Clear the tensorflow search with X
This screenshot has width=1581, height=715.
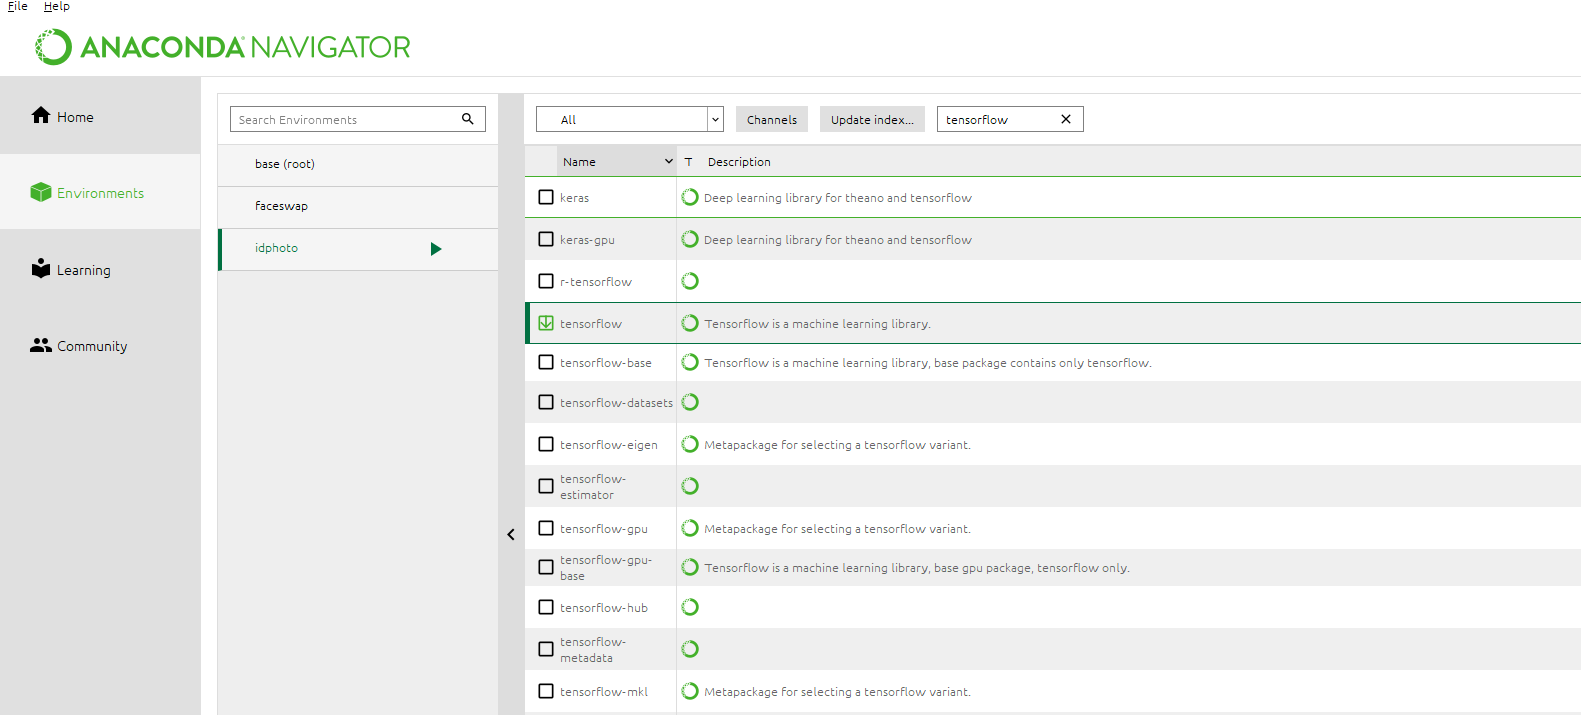[x=1066, y=119]
